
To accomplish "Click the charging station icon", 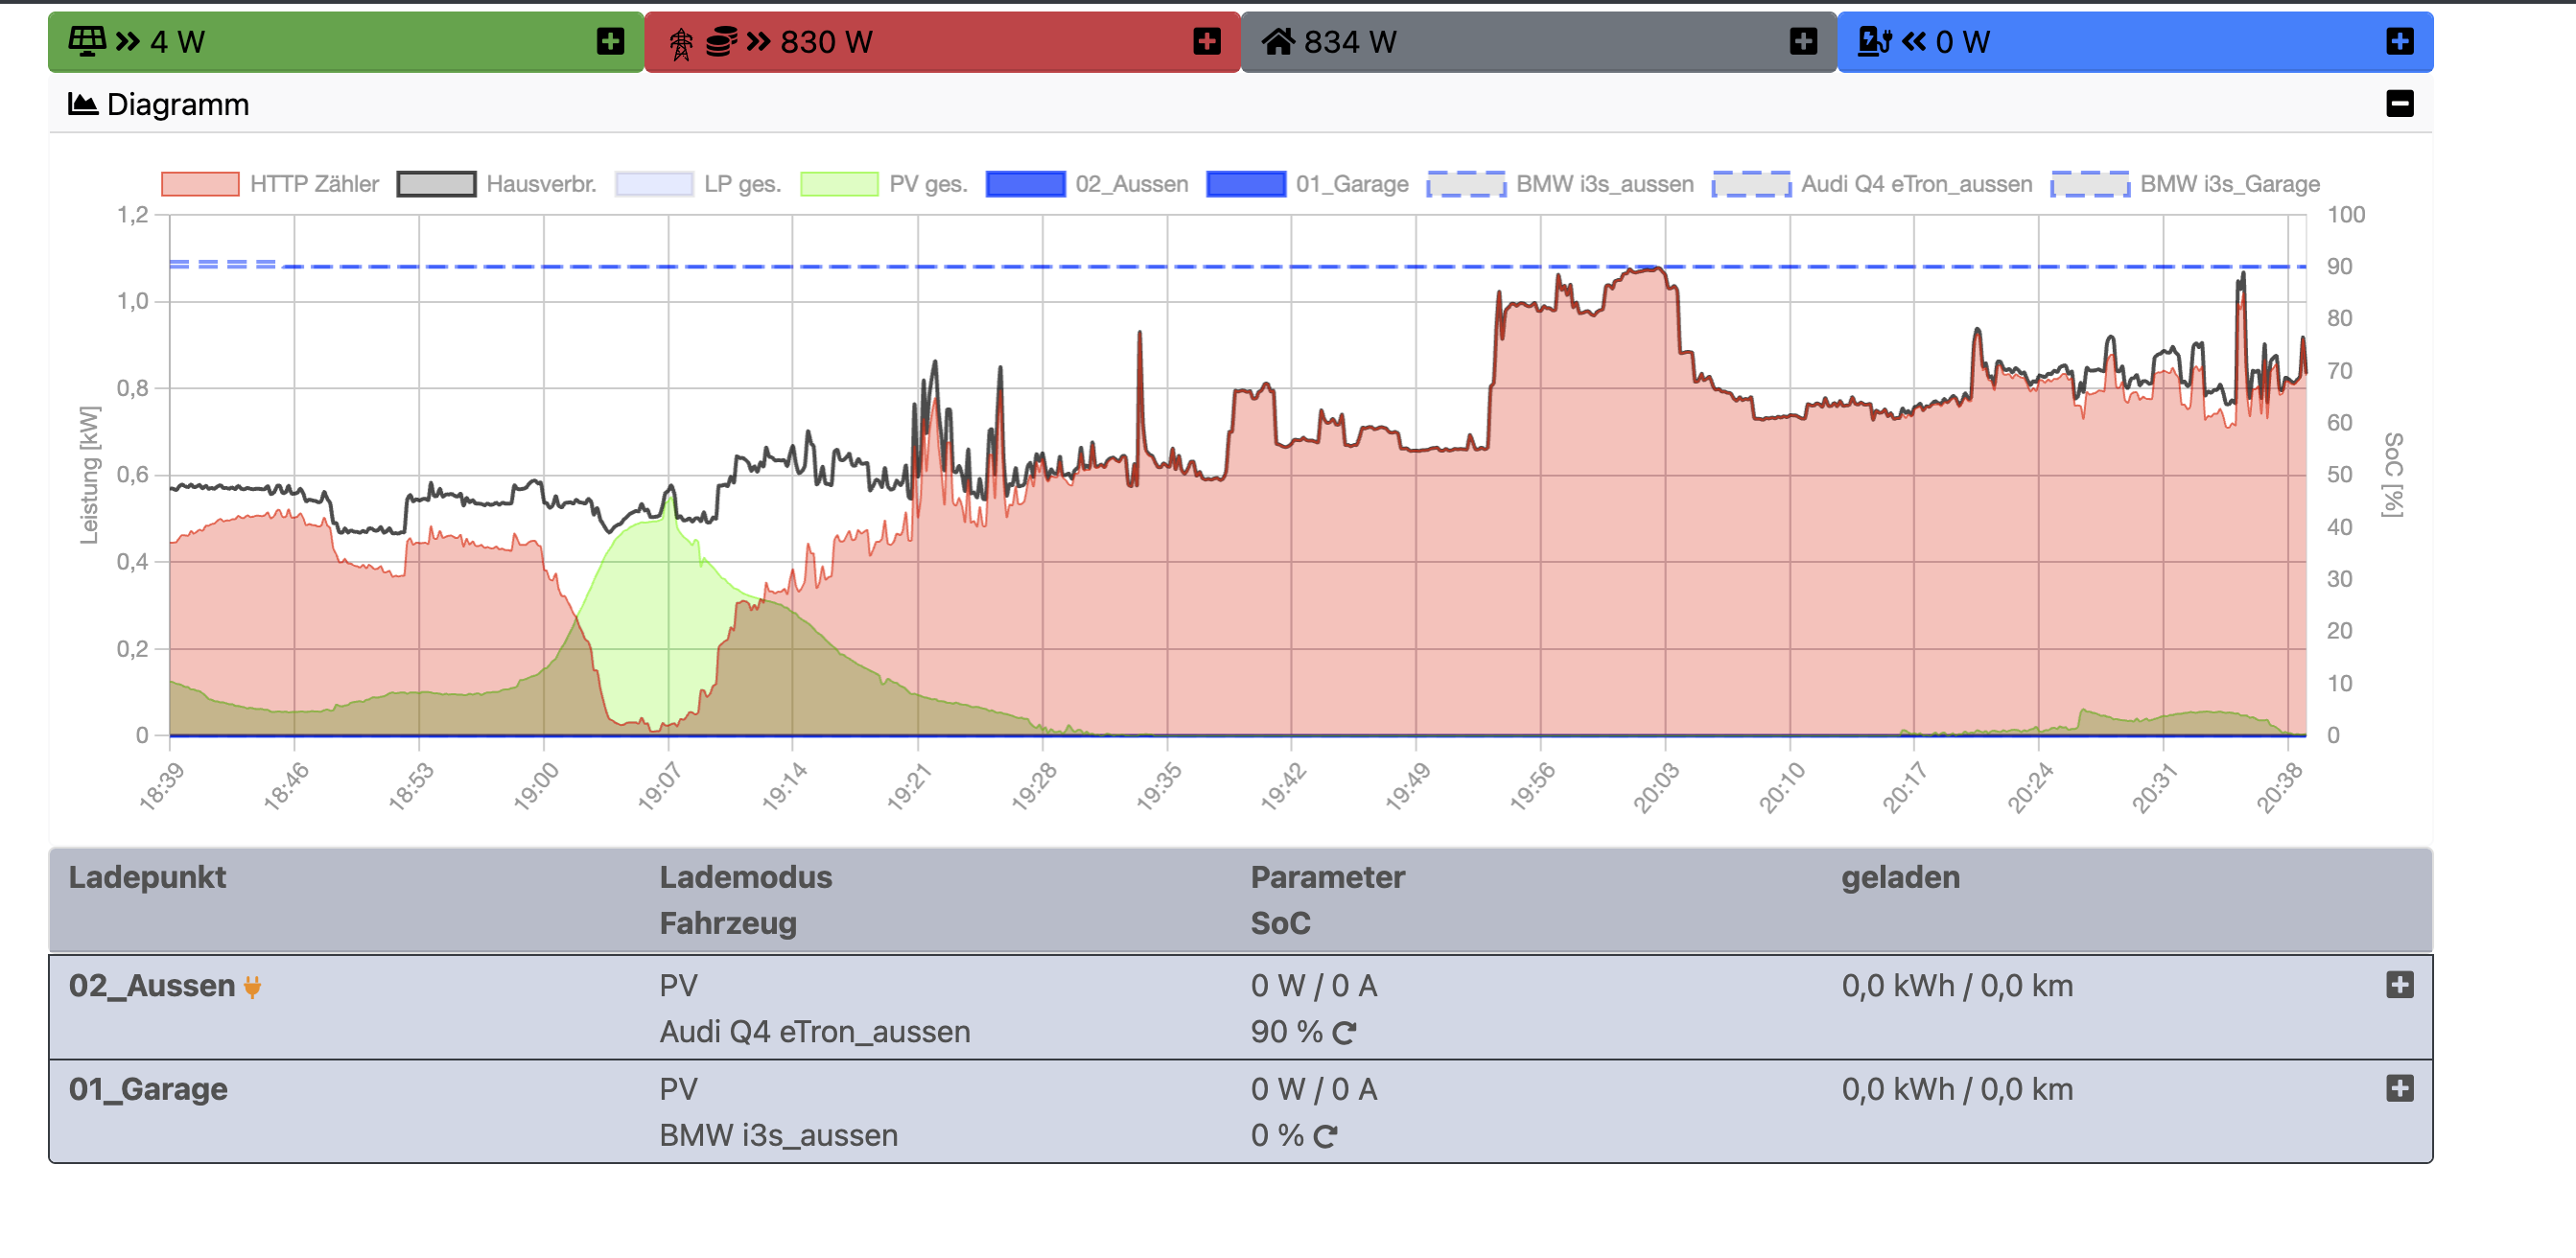I will pos(1874,41).
